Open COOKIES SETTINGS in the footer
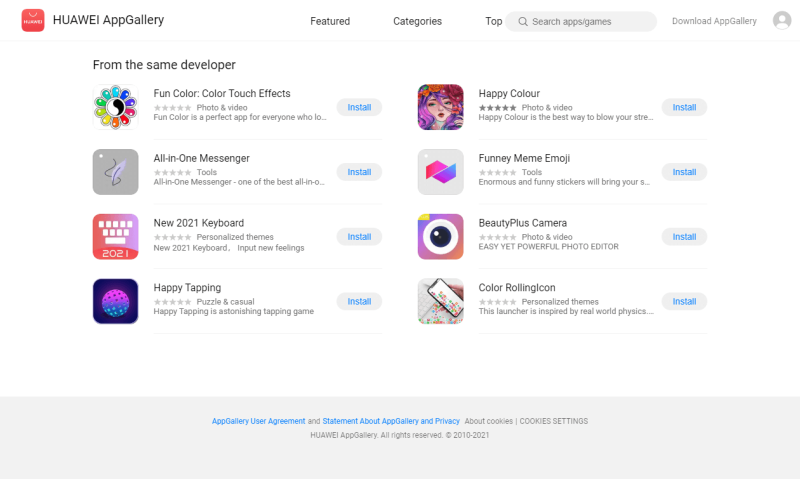The image size is (800, 479). coord(554,421)
